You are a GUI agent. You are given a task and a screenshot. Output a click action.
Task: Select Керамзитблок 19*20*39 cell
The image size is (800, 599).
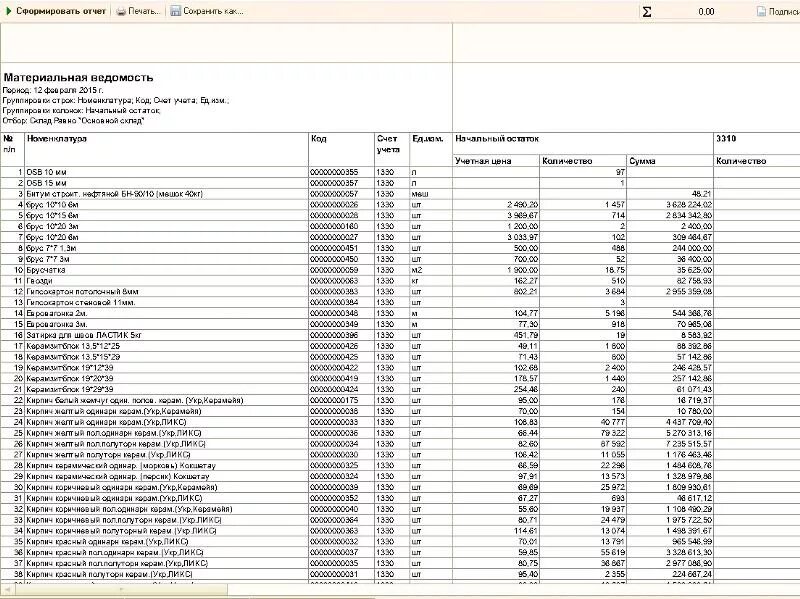pyautogui.click(x=166, y=379)
